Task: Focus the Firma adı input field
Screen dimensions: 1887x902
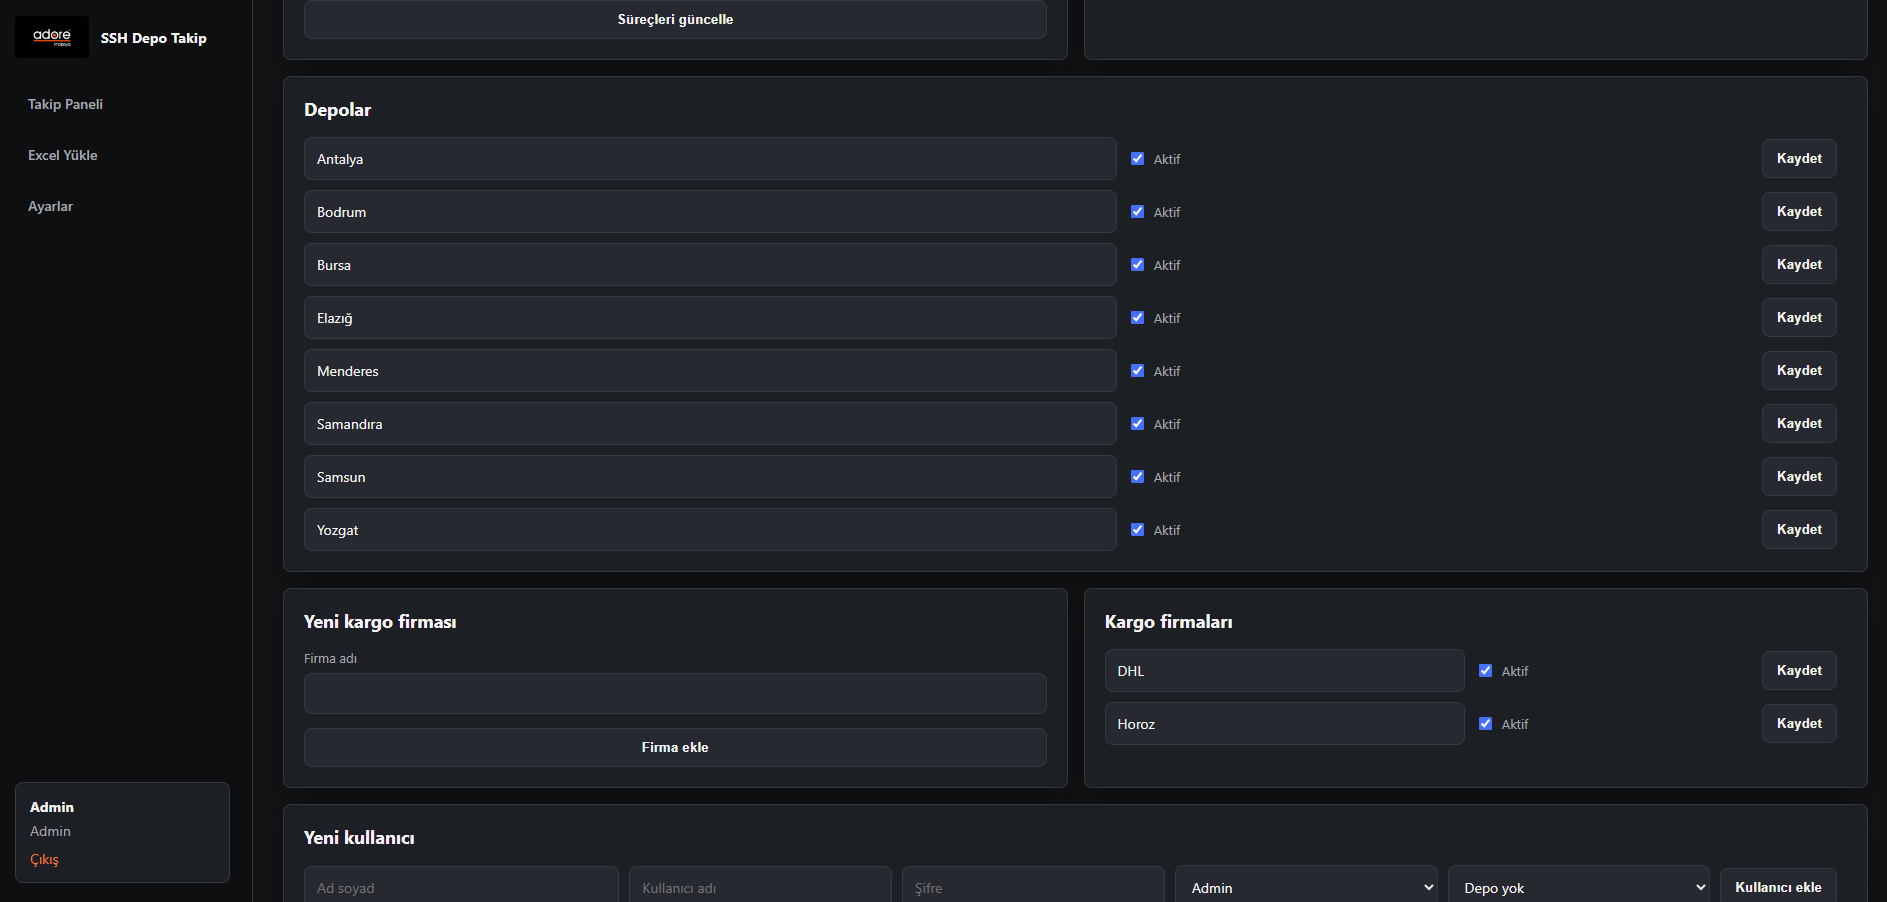Action: [675, 693]
